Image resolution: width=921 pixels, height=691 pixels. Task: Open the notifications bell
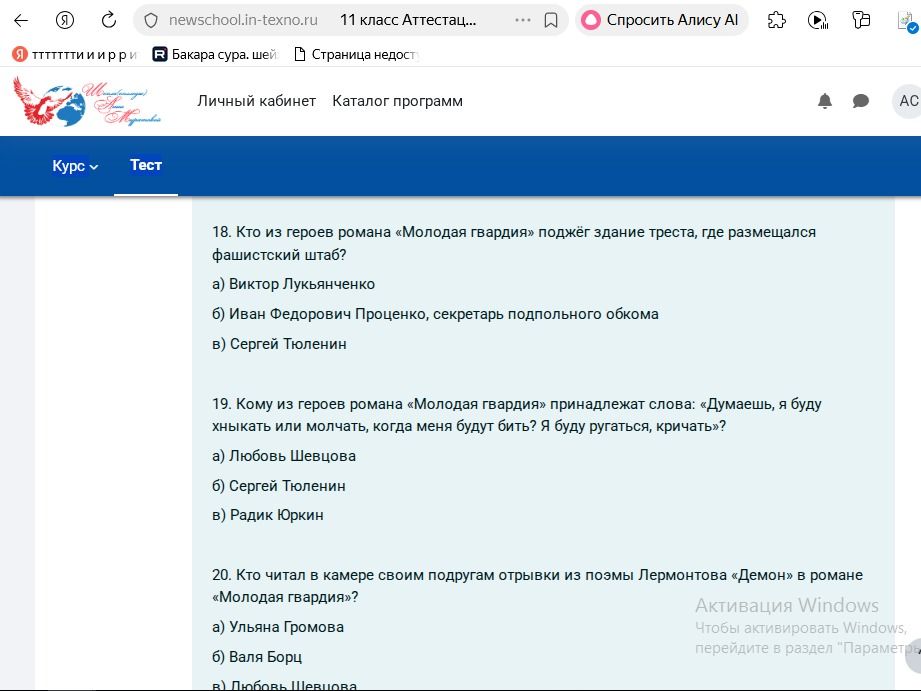click(825, 101)
